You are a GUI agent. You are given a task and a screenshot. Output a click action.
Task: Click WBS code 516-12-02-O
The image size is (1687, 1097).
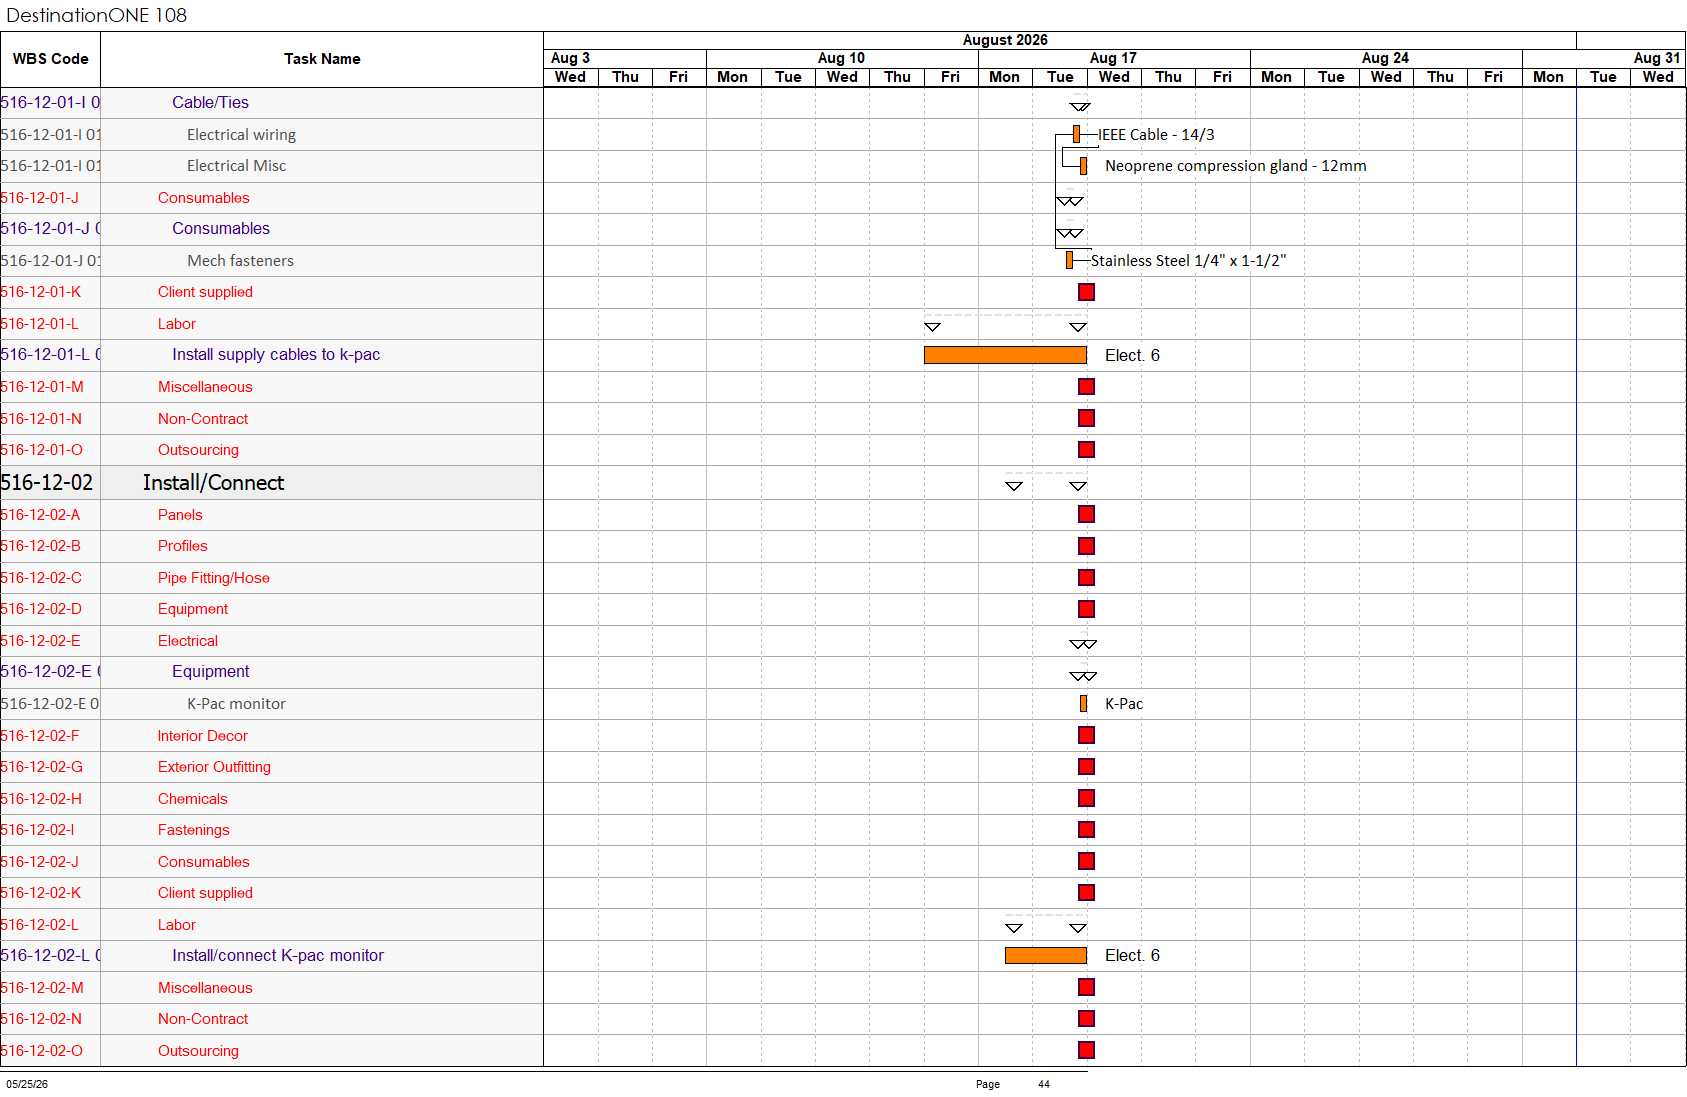(42, 1051)
